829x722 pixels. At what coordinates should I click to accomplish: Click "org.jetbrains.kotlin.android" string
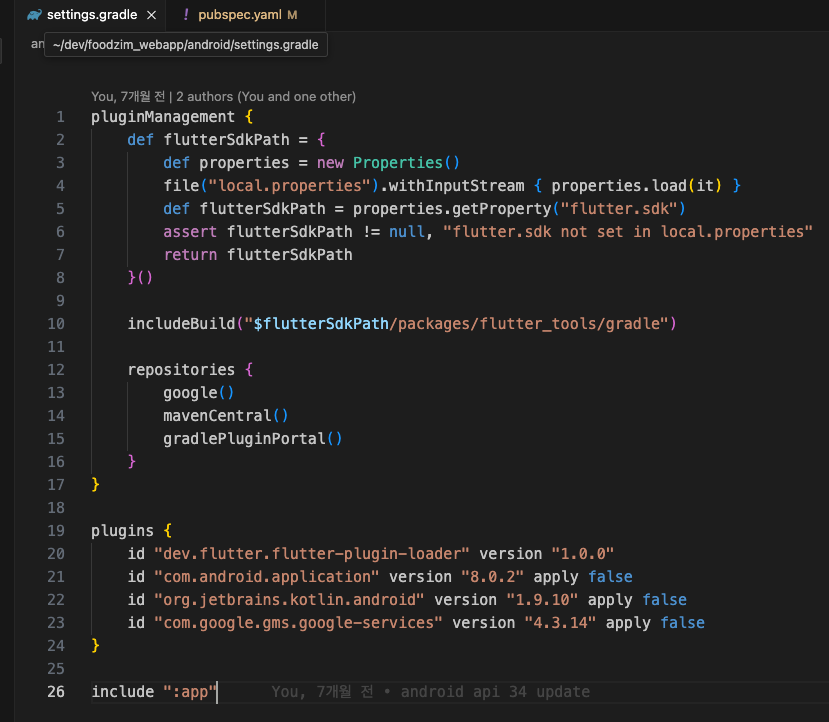pos(289,600)
